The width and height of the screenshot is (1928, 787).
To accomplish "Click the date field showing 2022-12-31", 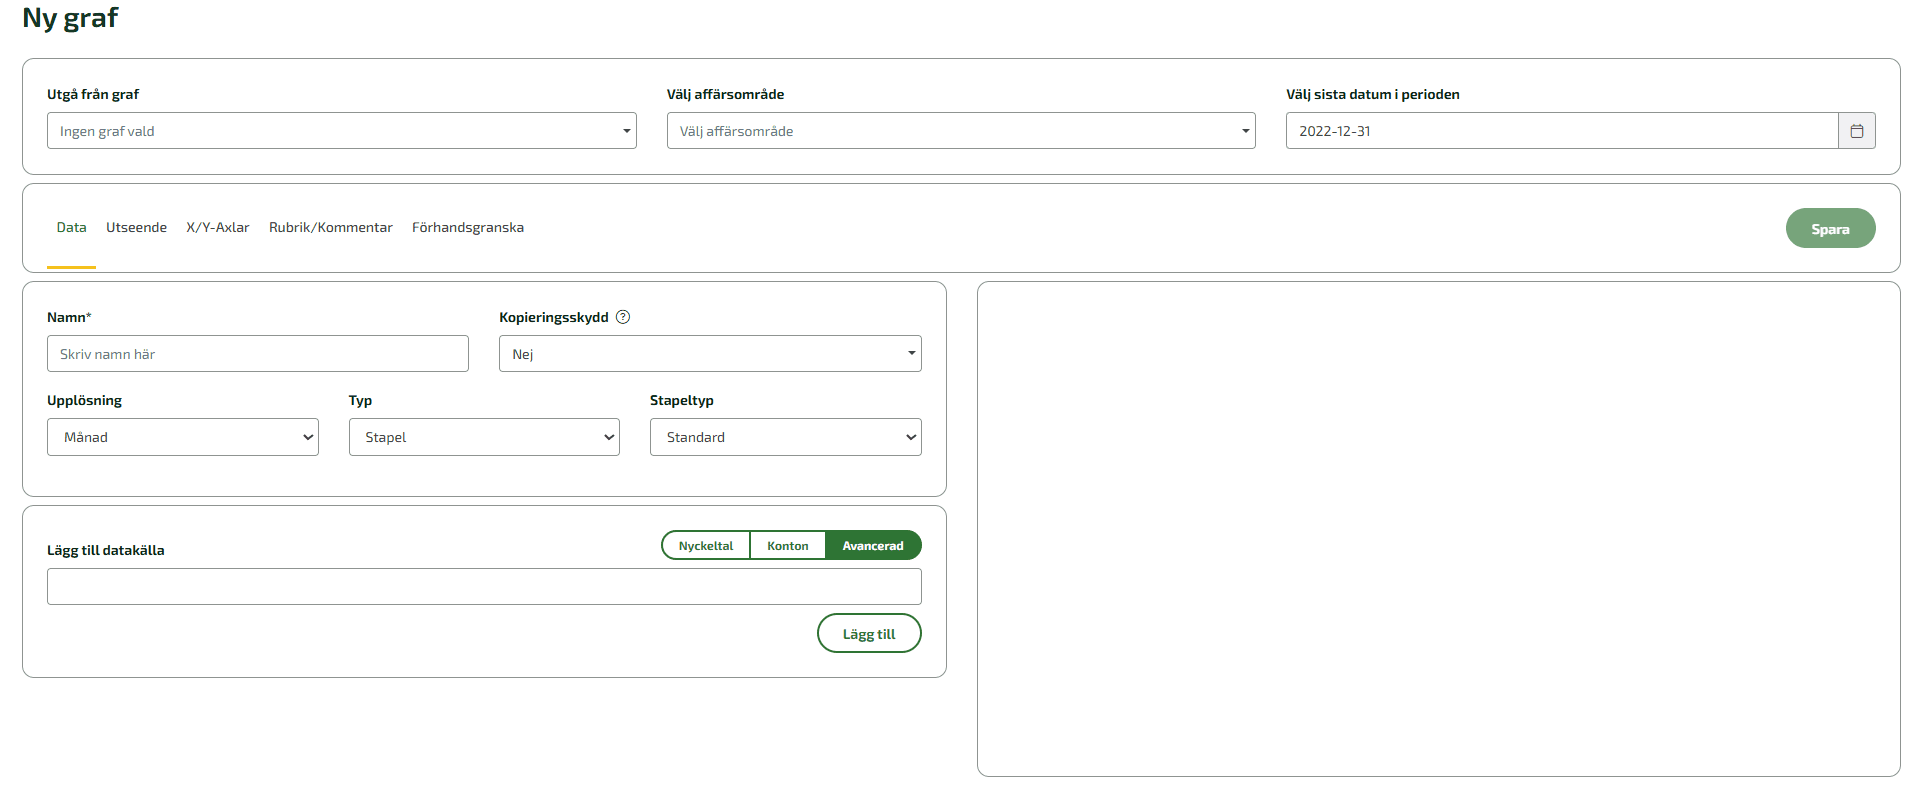I will pos(1562,131).
